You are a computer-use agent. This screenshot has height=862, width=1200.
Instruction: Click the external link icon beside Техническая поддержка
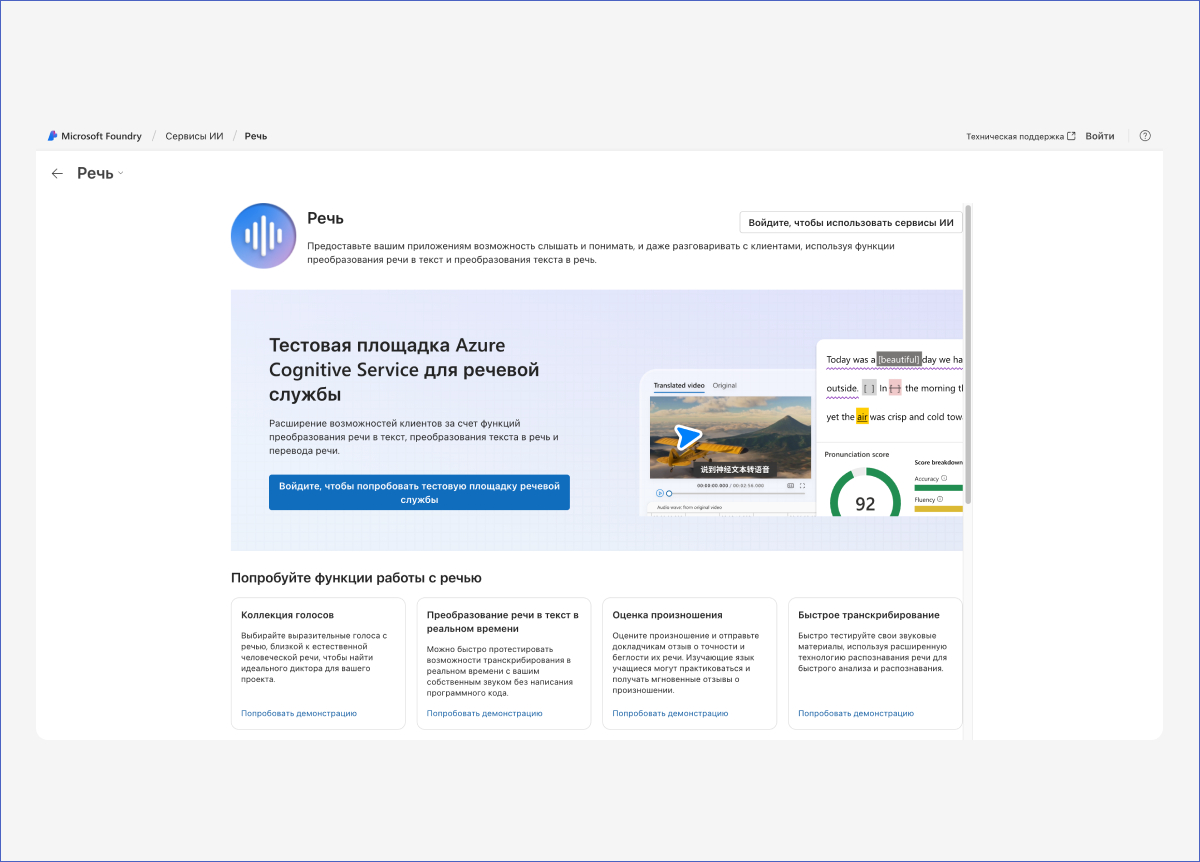(x=1072, y=136)
